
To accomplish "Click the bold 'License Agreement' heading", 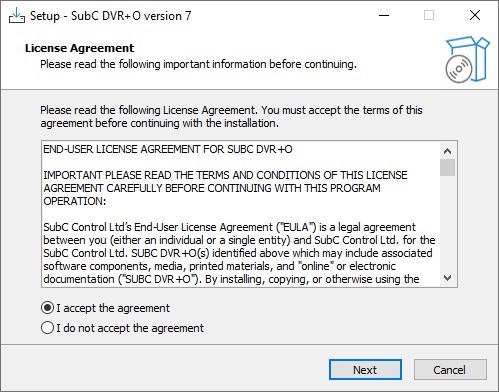I will pyautogui.click(x=79, y=48).
